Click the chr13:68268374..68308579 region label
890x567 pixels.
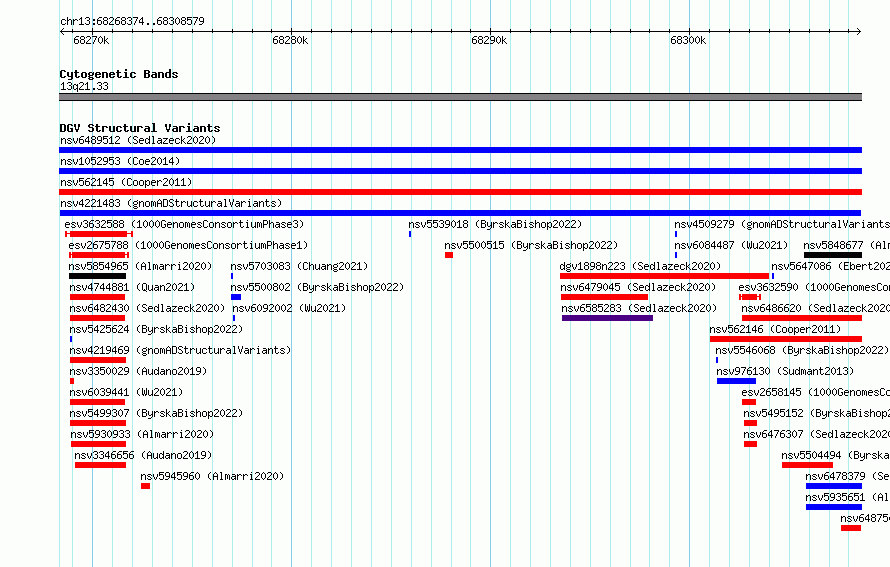[132, 21]
